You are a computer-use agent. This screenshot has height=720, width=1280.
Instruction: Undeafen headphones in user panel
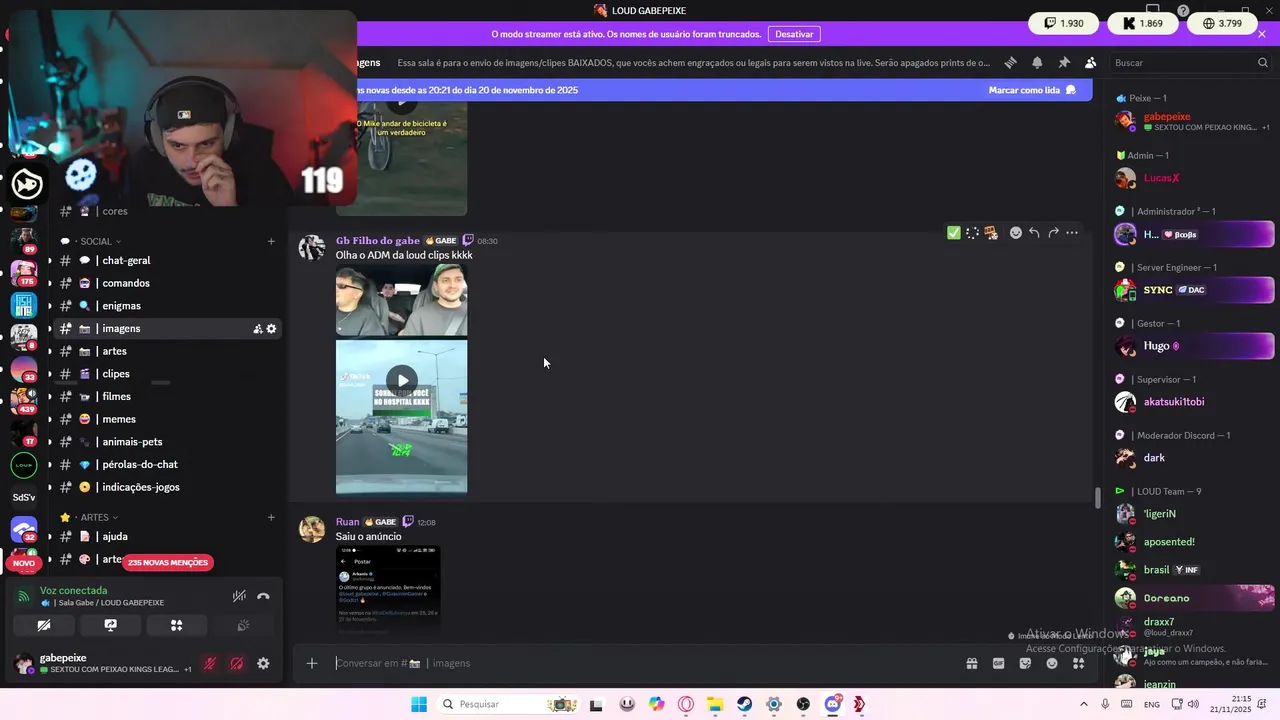point(237,663)
